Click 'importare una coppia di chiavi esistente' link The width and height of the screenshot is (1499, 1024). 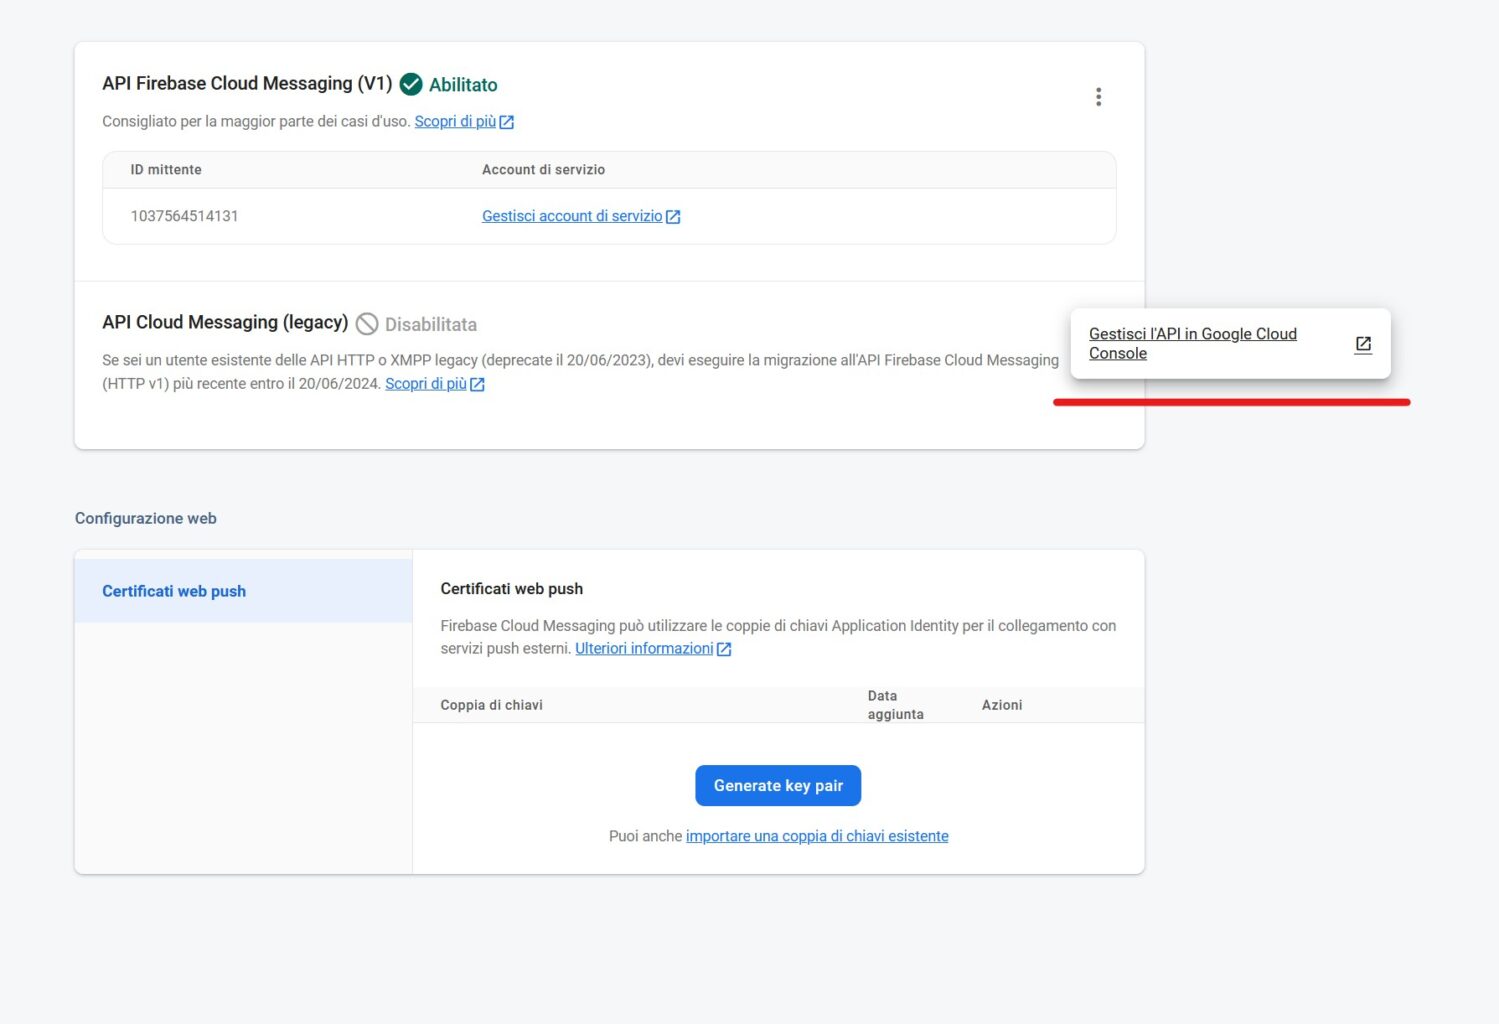(x=817, y=836)
